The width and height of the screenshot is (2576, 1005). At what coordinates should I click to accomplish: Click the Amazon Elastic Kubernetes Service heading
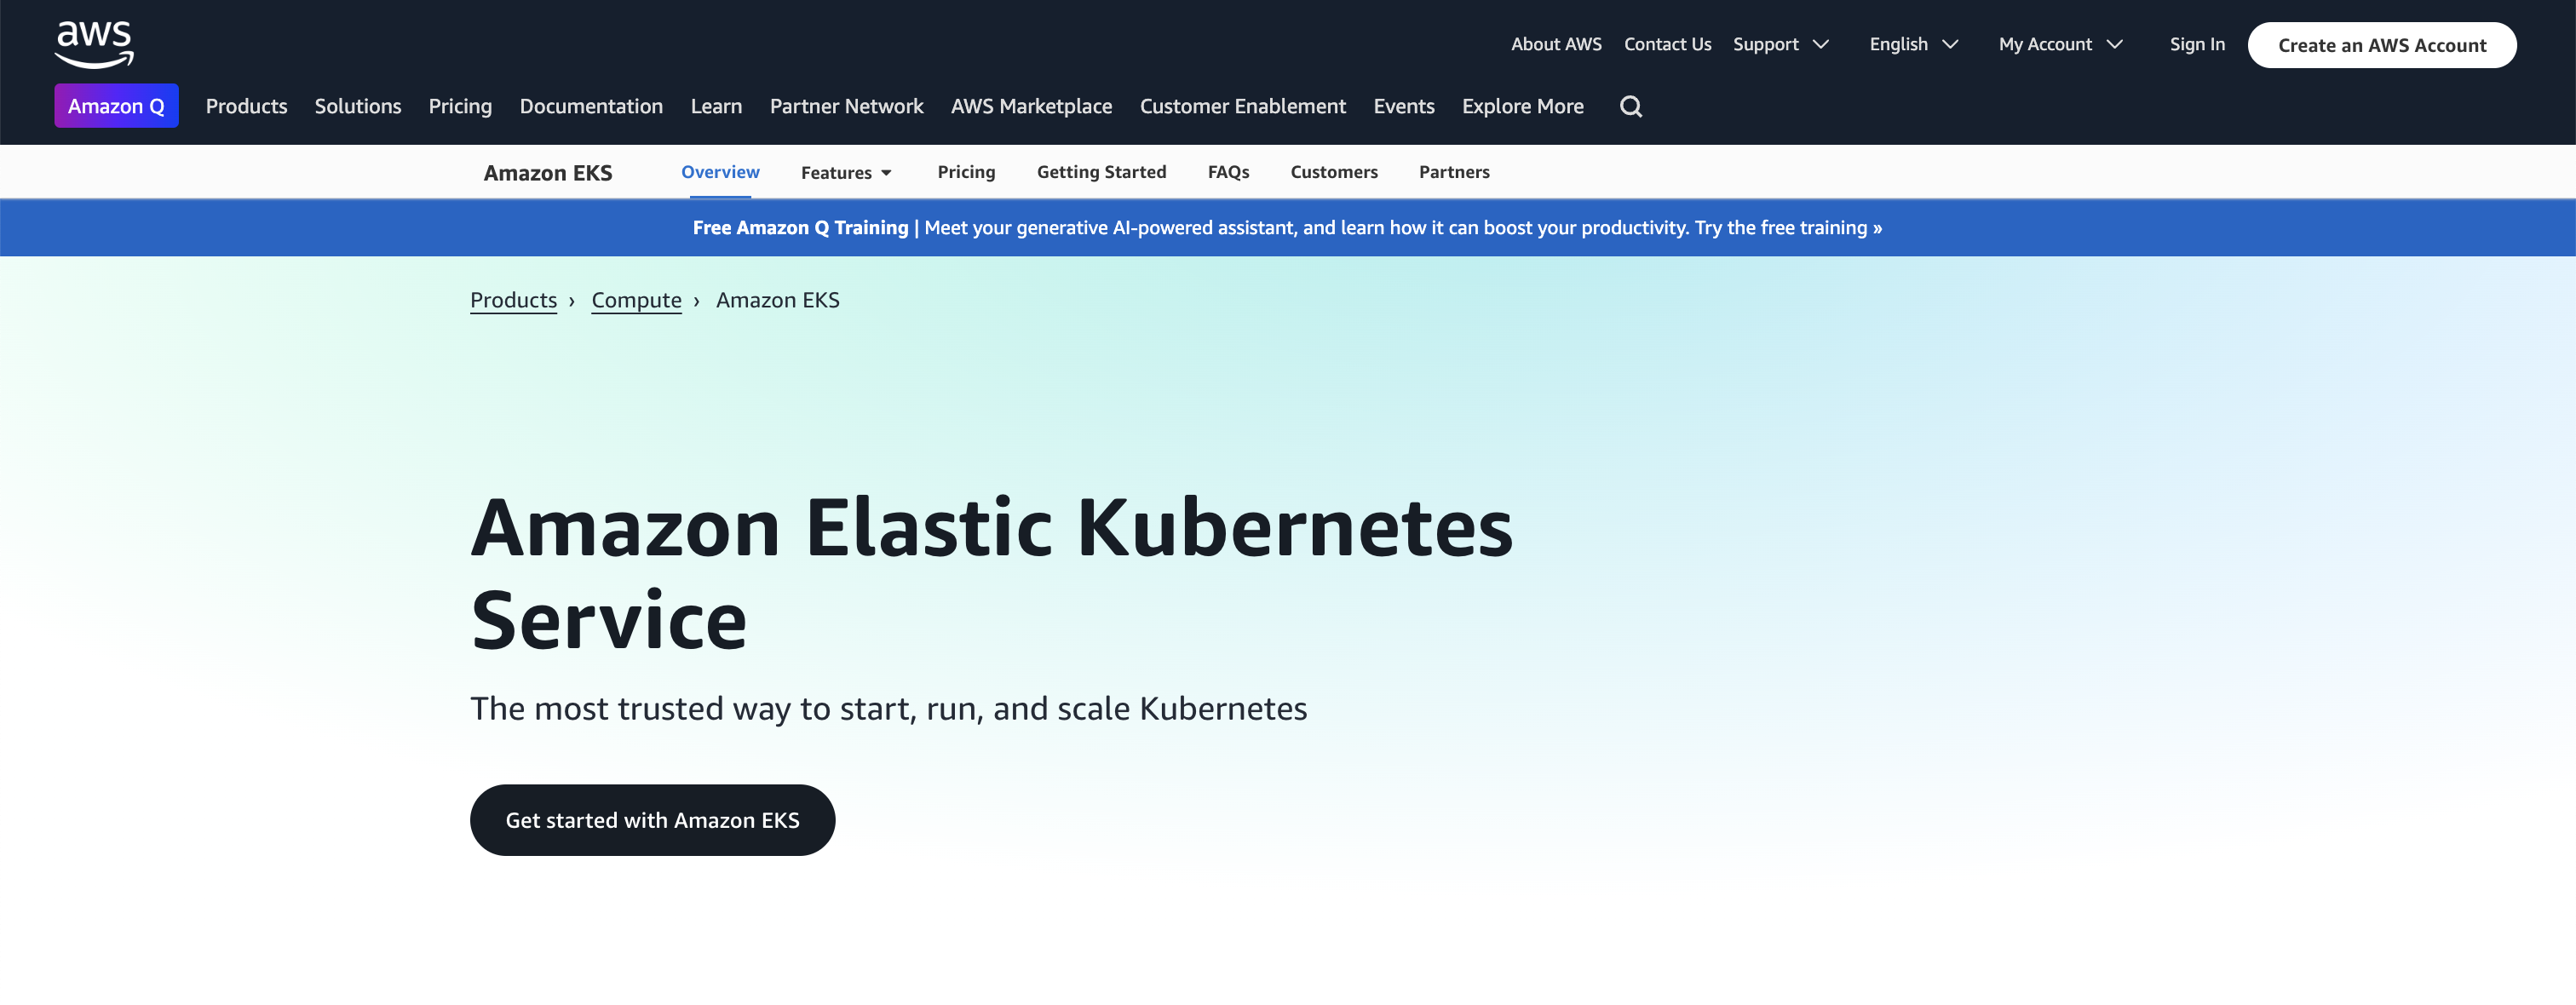click(x=991, y=573)
